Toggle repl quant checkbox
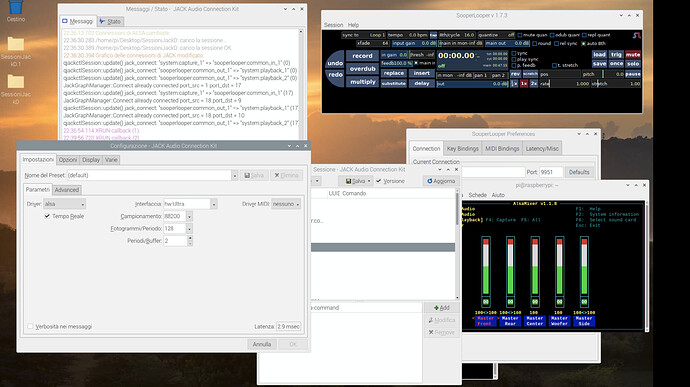This screenshot has width=690, height=387. pos(584,35)
